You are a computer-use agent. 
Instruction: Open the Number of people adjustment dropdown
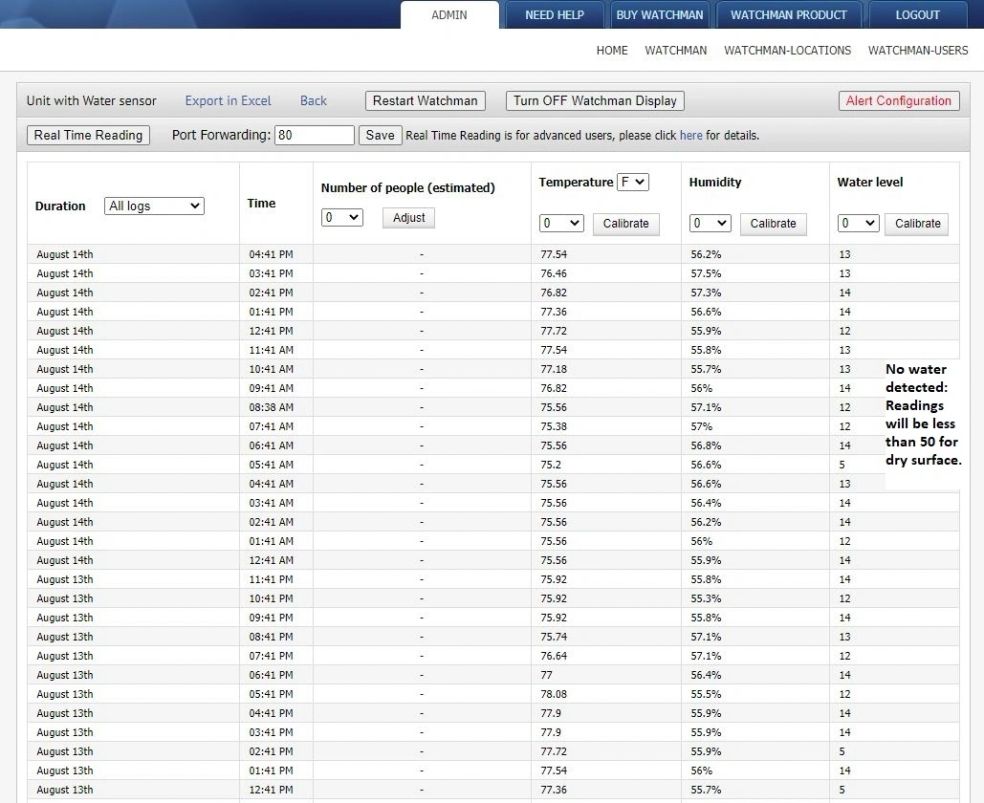[342, 218]
